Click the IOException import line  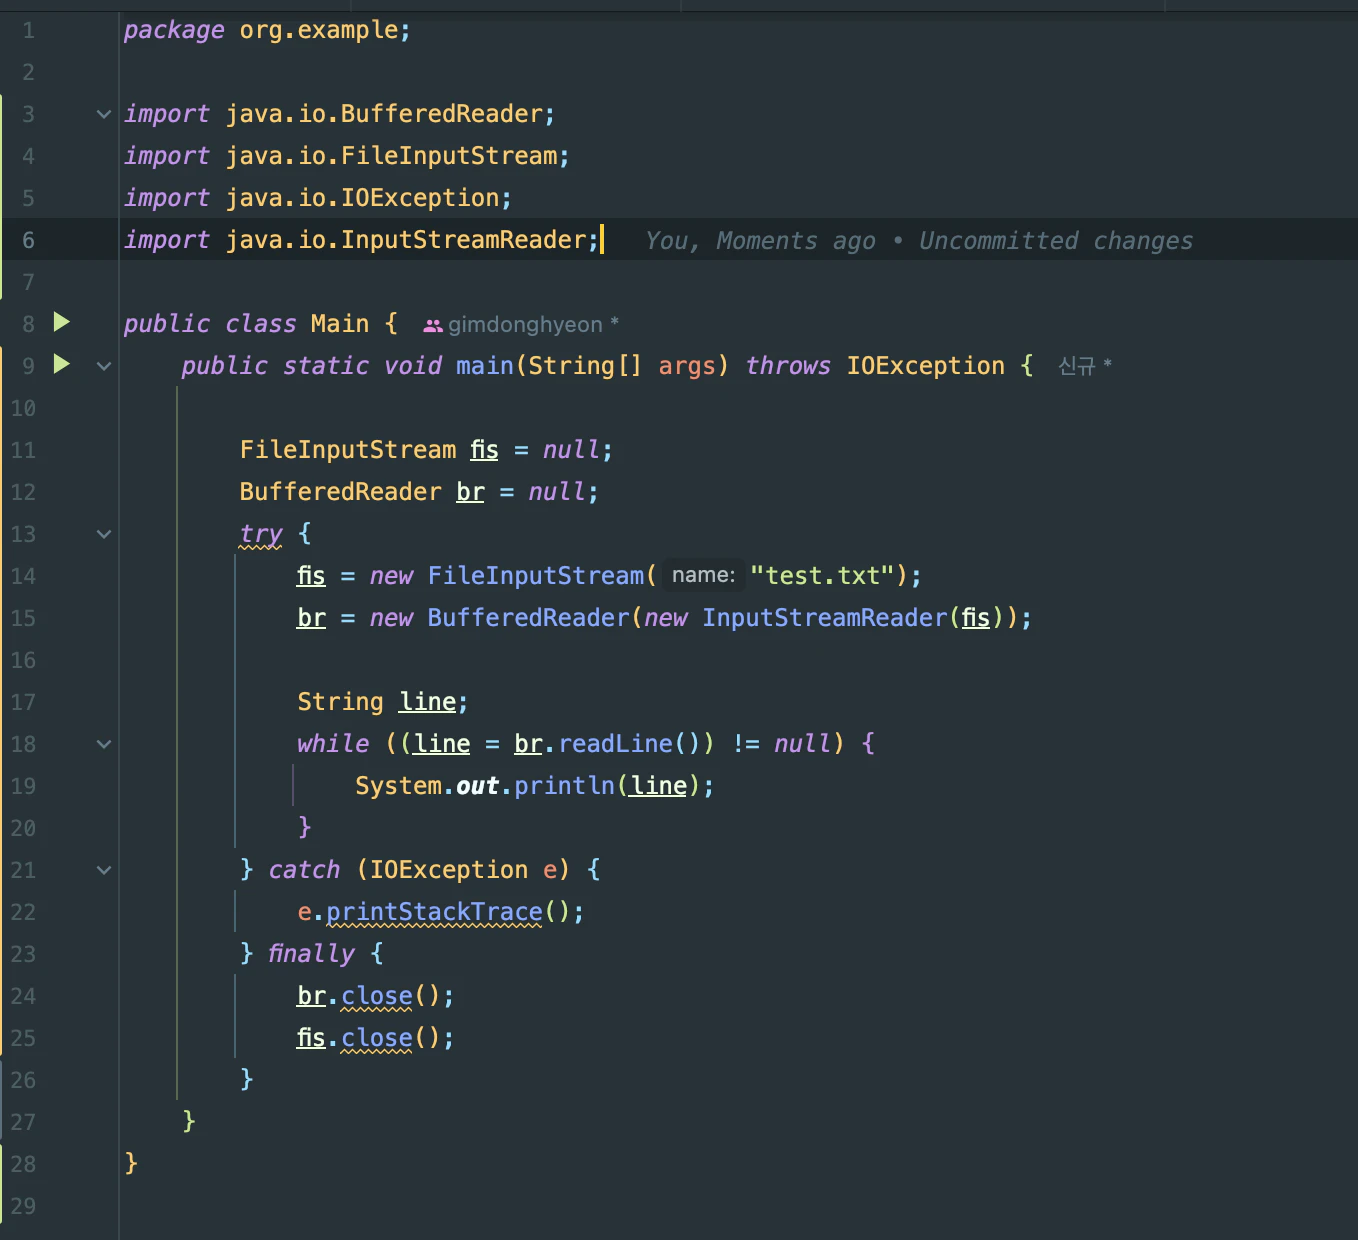(x=317, y=198)
